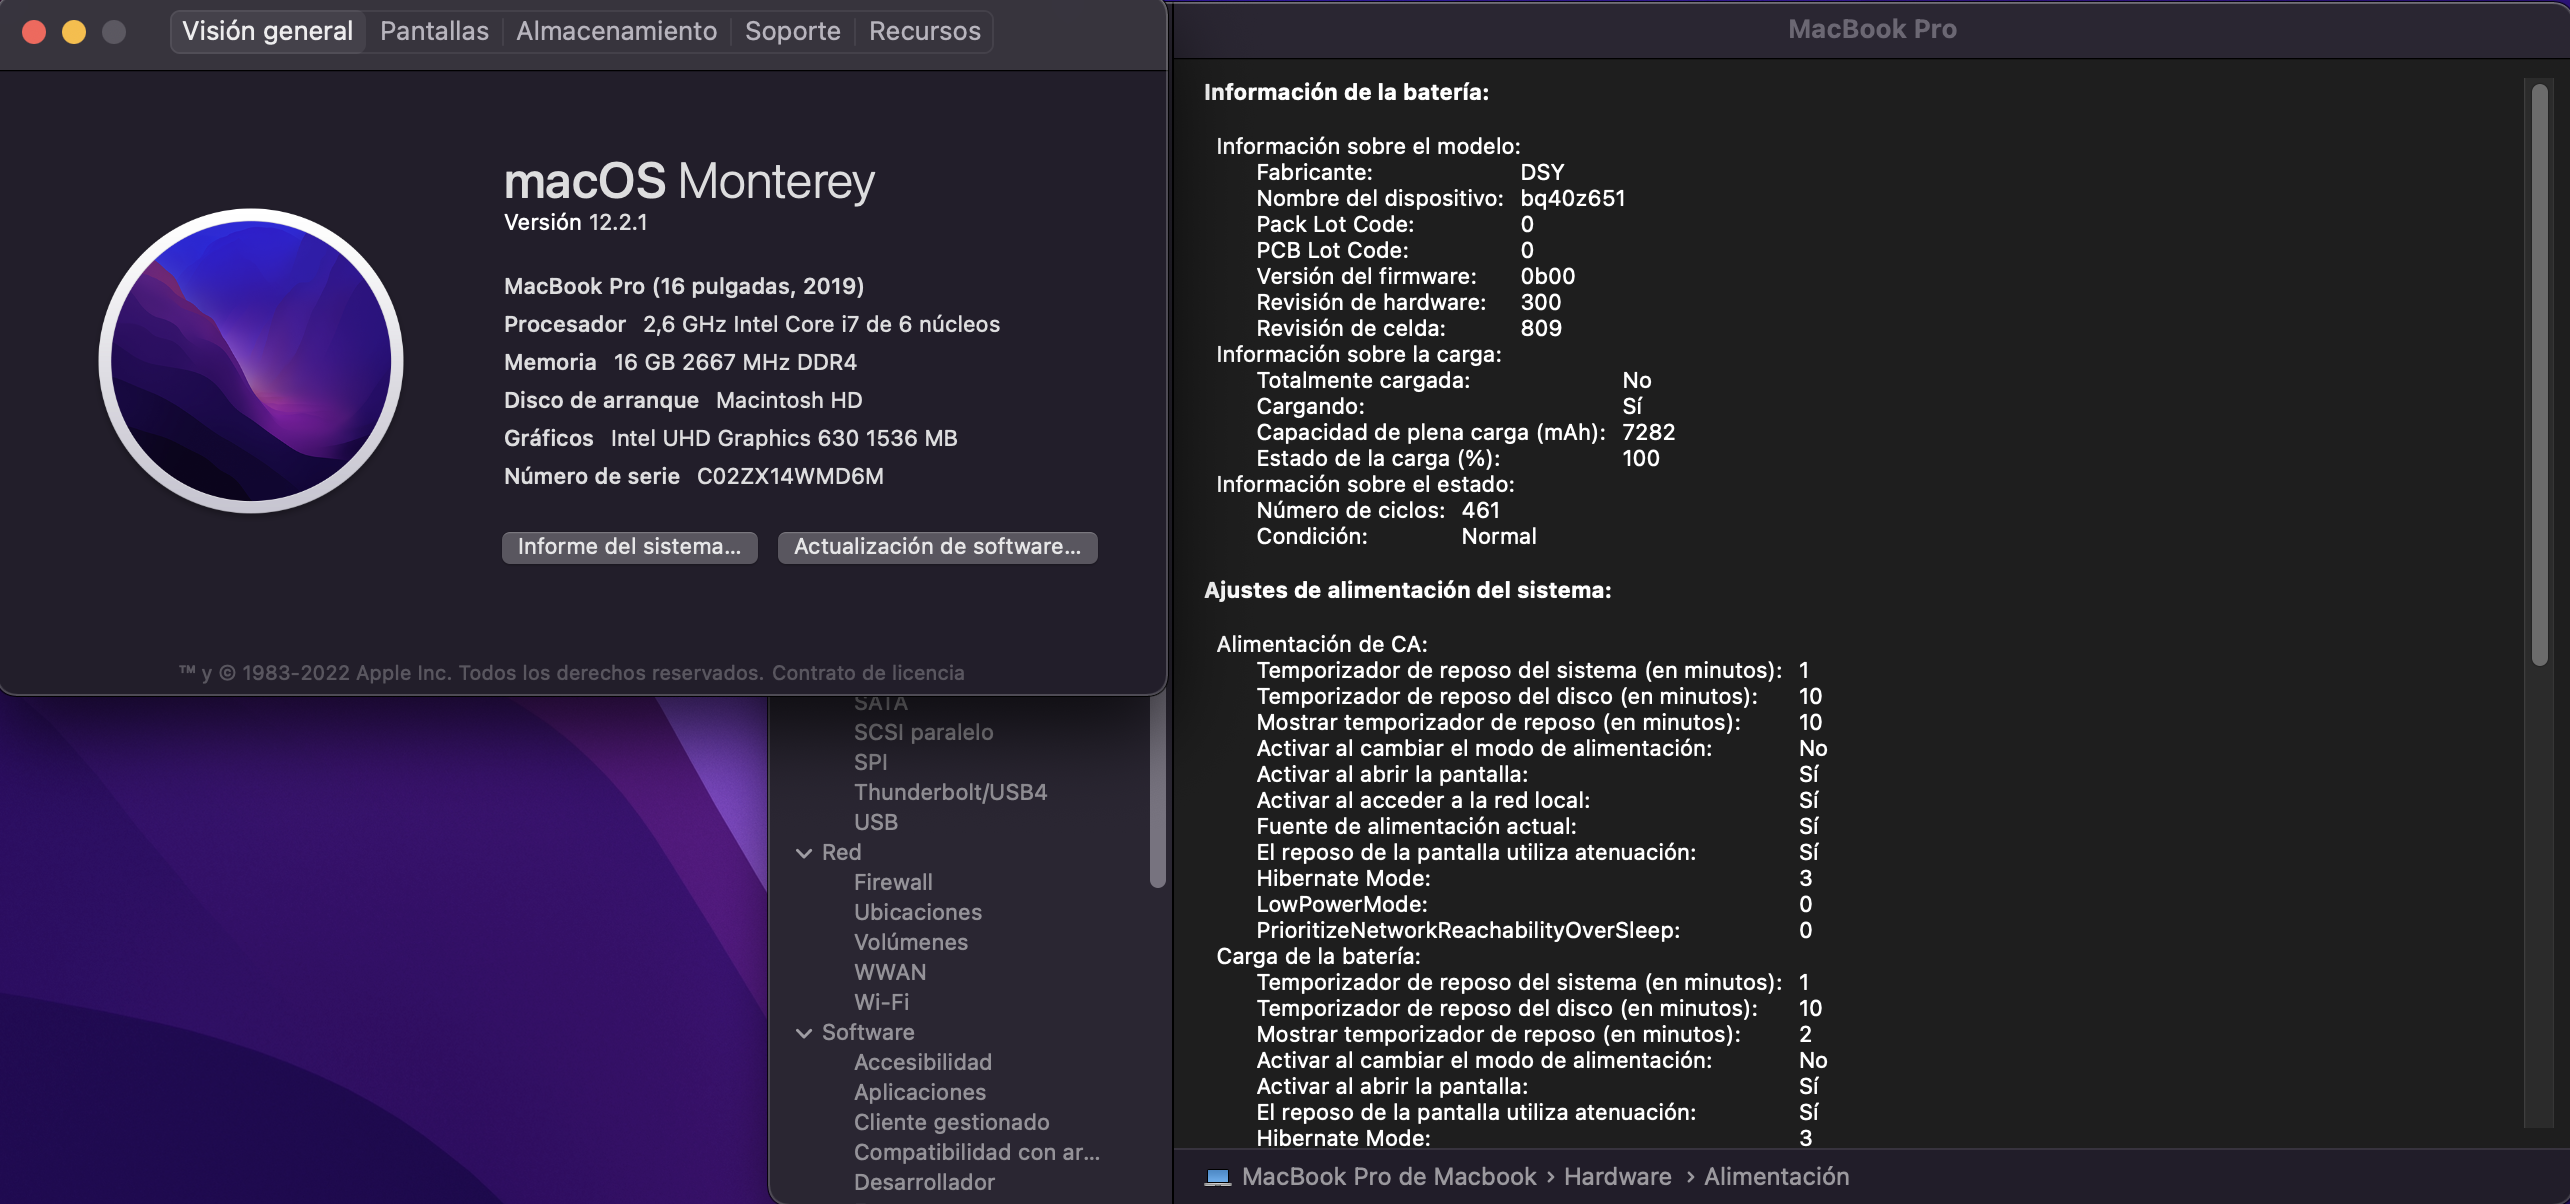Click the Memoria 16 GB line

click(680, 362)
